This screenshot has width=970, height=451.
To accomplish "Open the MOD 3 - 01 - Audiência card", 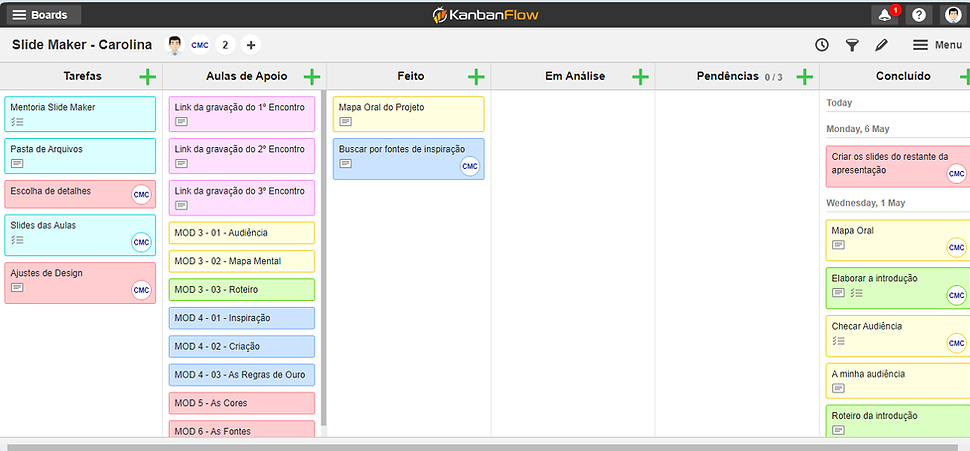I will click(241, 233).
